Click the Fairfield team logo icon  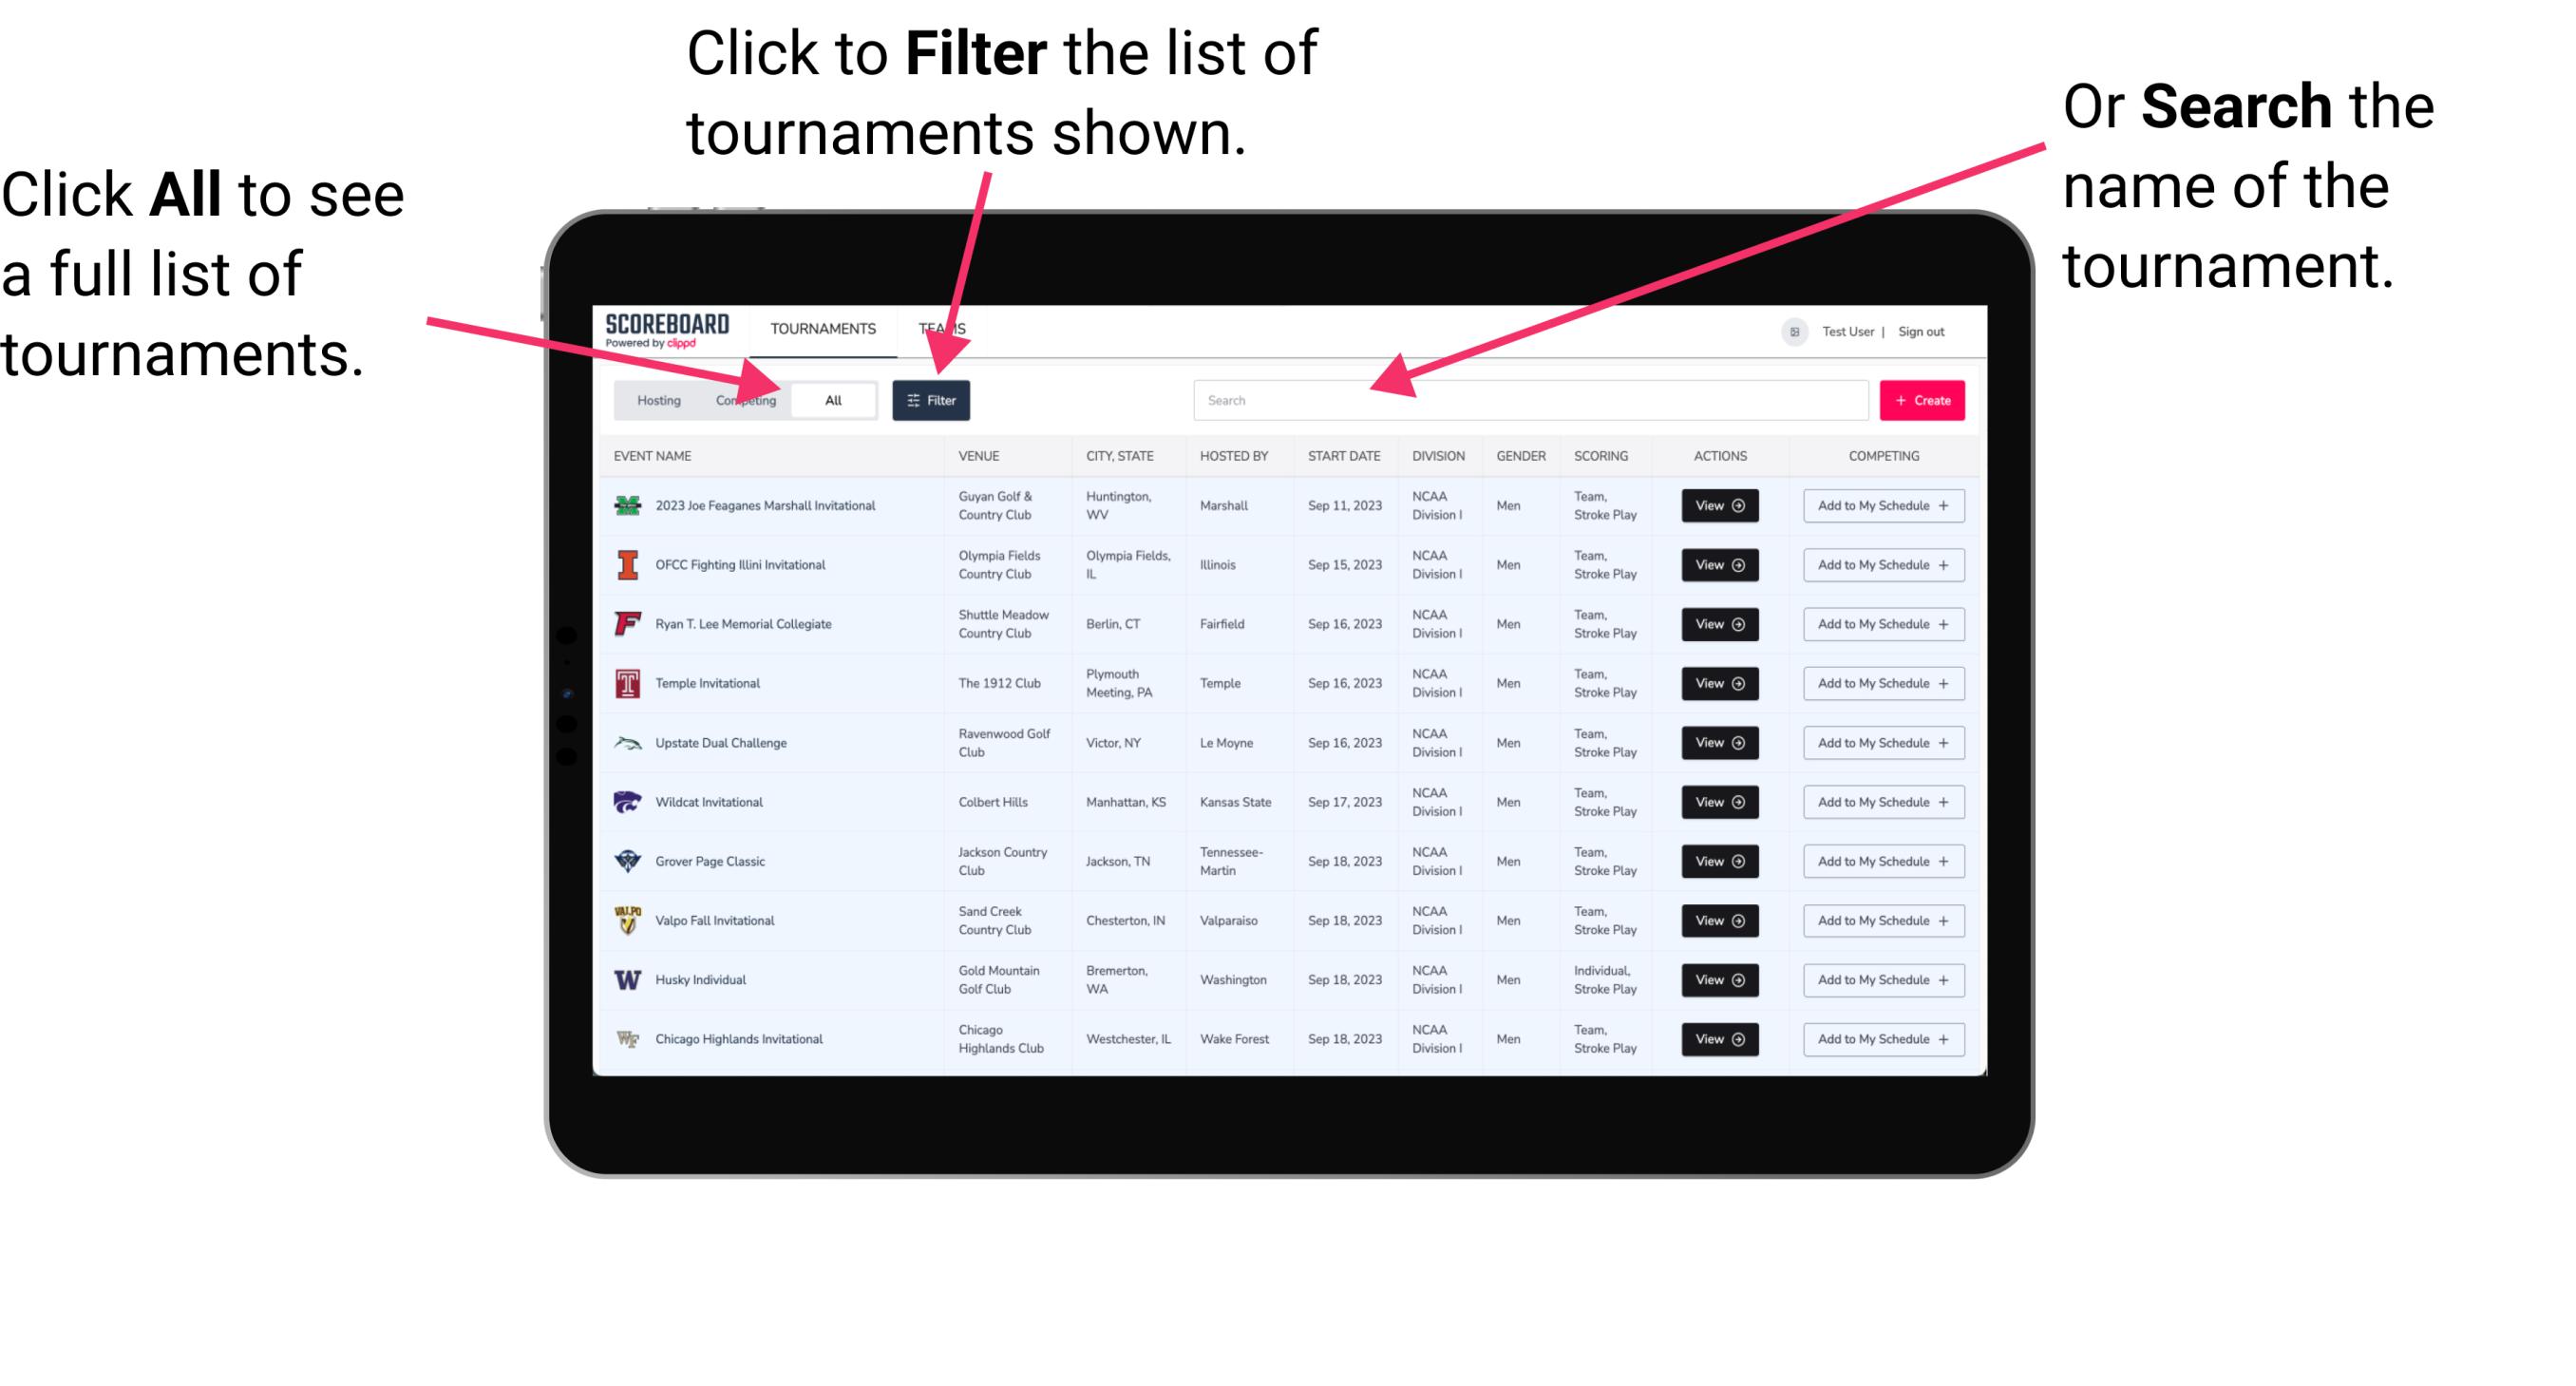pos(626,623)
